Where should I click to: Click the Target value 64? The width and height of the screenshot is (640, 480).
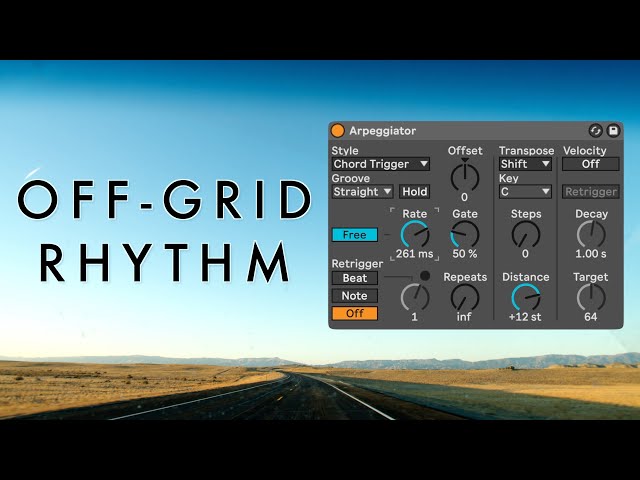point(591,317)
